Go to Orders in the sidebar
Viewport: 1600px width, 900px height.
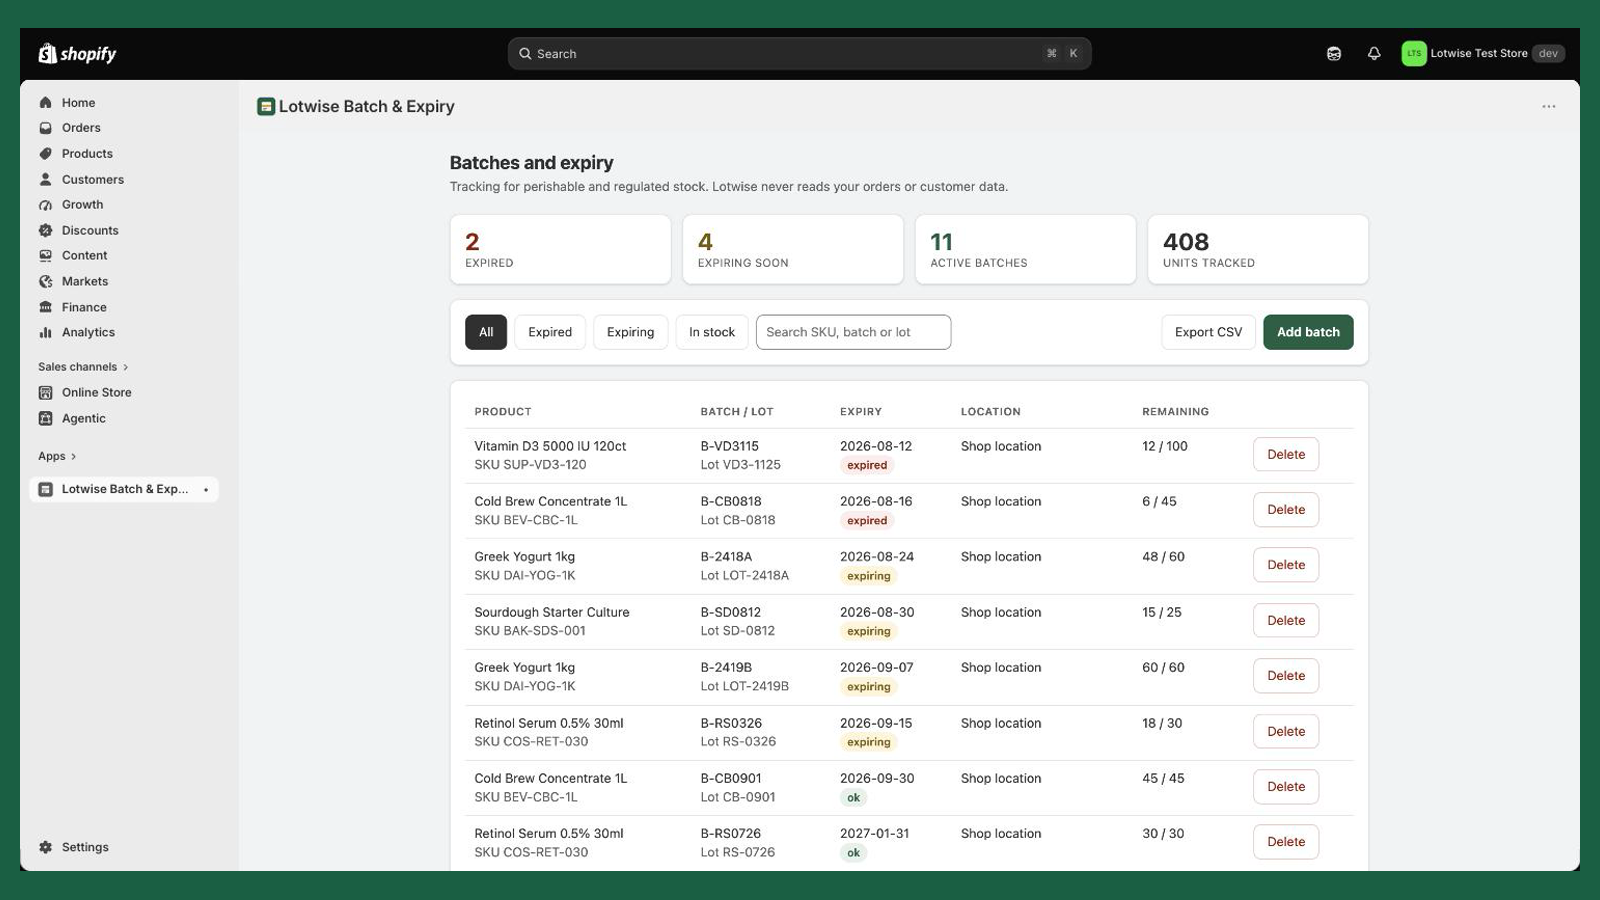pyautogui.click(x=81, y=128)
